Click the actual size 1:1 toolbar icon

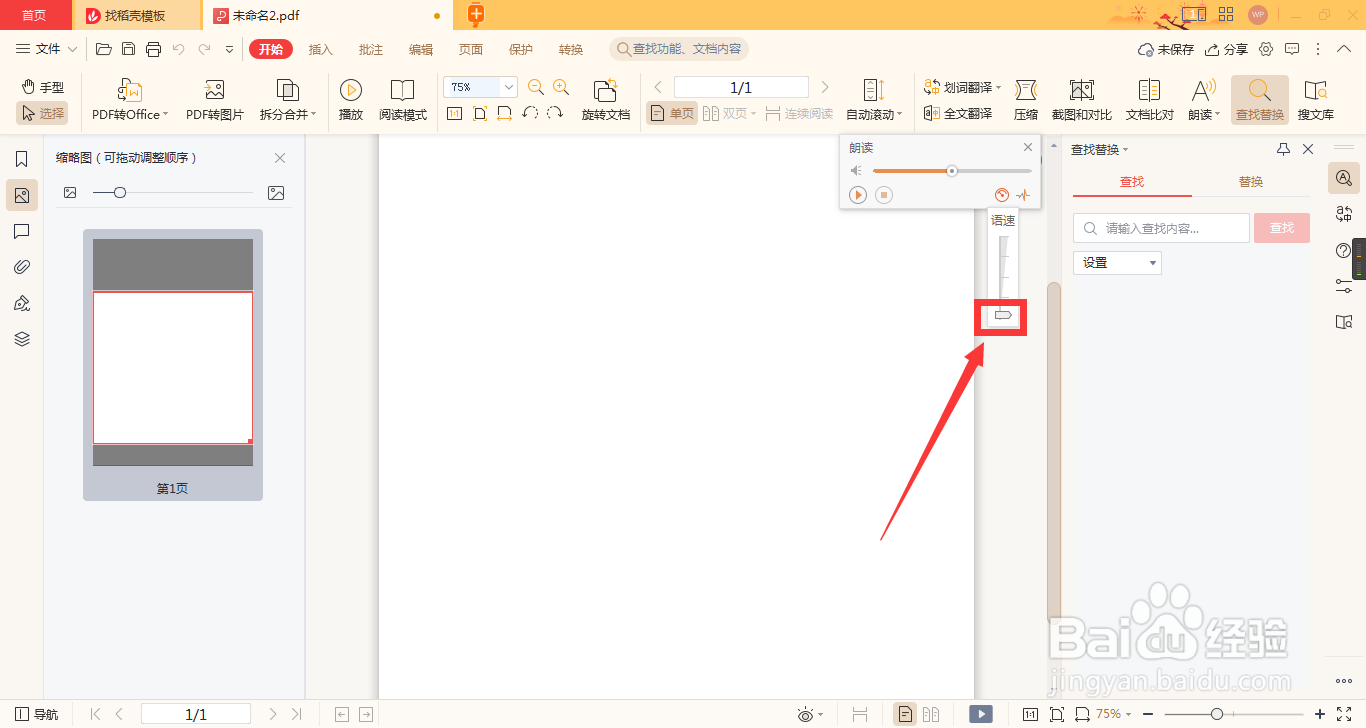pos(454,113)
